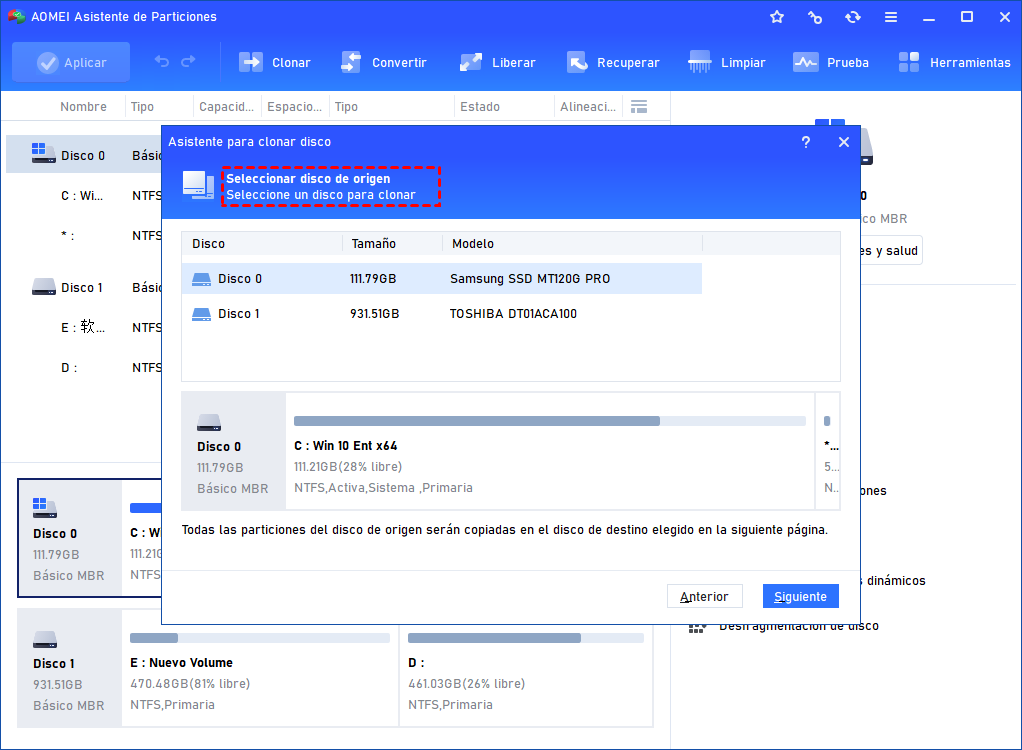Click the Capacid... column header
Image resolution: width=1022 pixels, height=750 pixels.
[227, 106]
